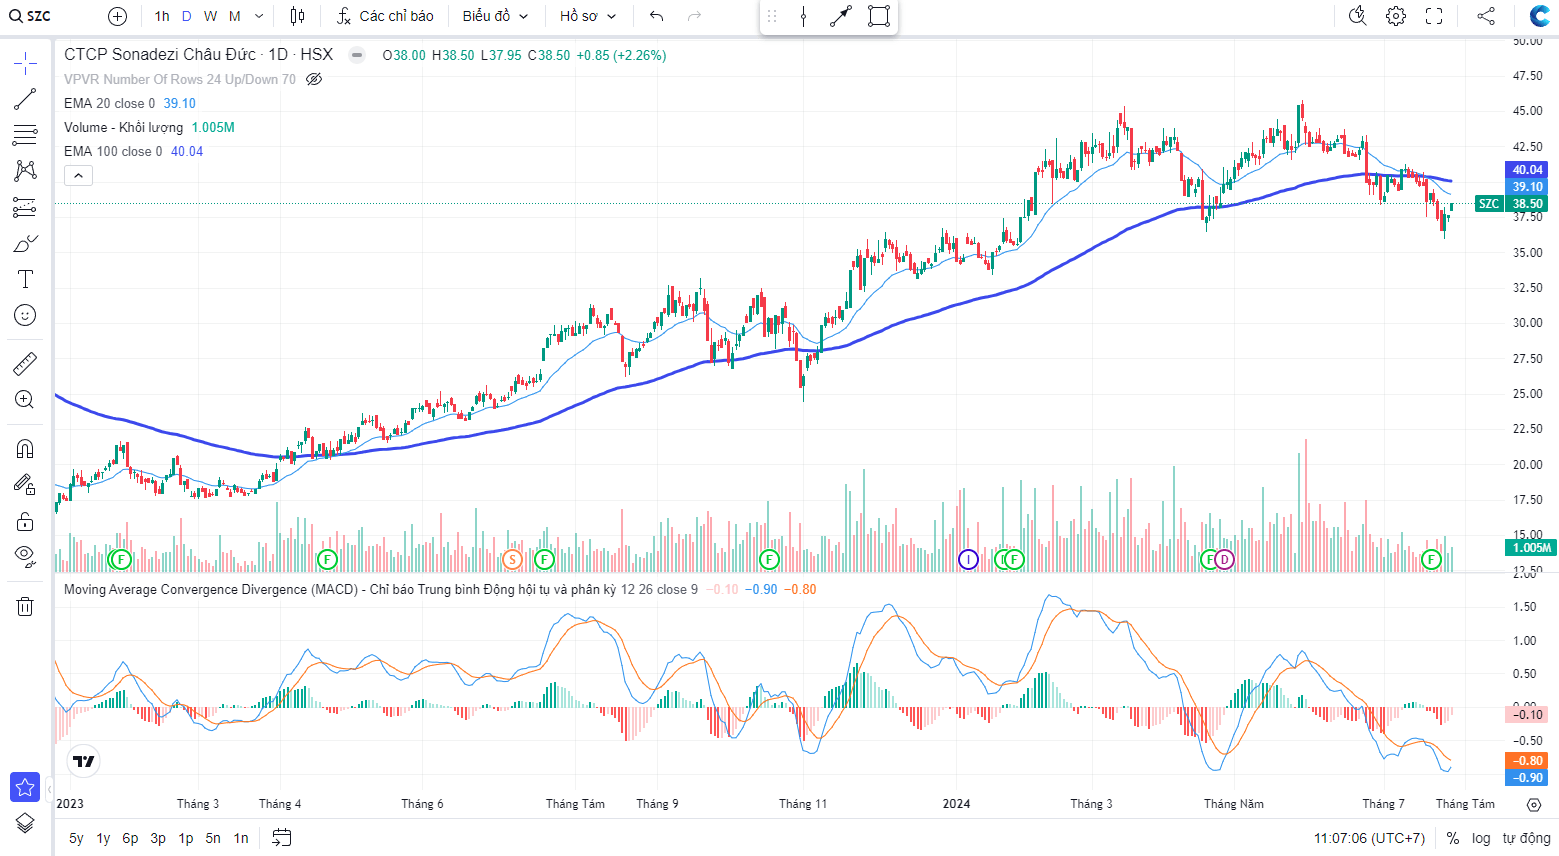Open chart settings gear icon

pyautogui.click(x=1396, y=16)
